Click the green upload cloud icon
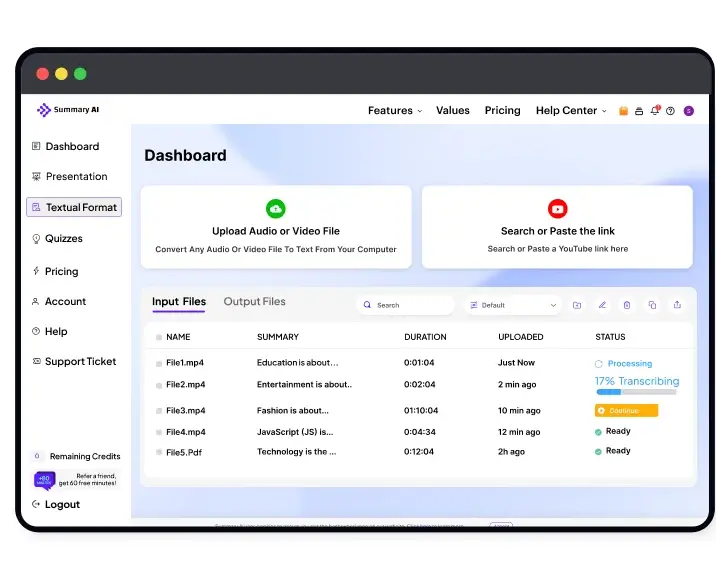Image resolution: width=716 pixels, height=580 pixels. [x=276, y=208]
